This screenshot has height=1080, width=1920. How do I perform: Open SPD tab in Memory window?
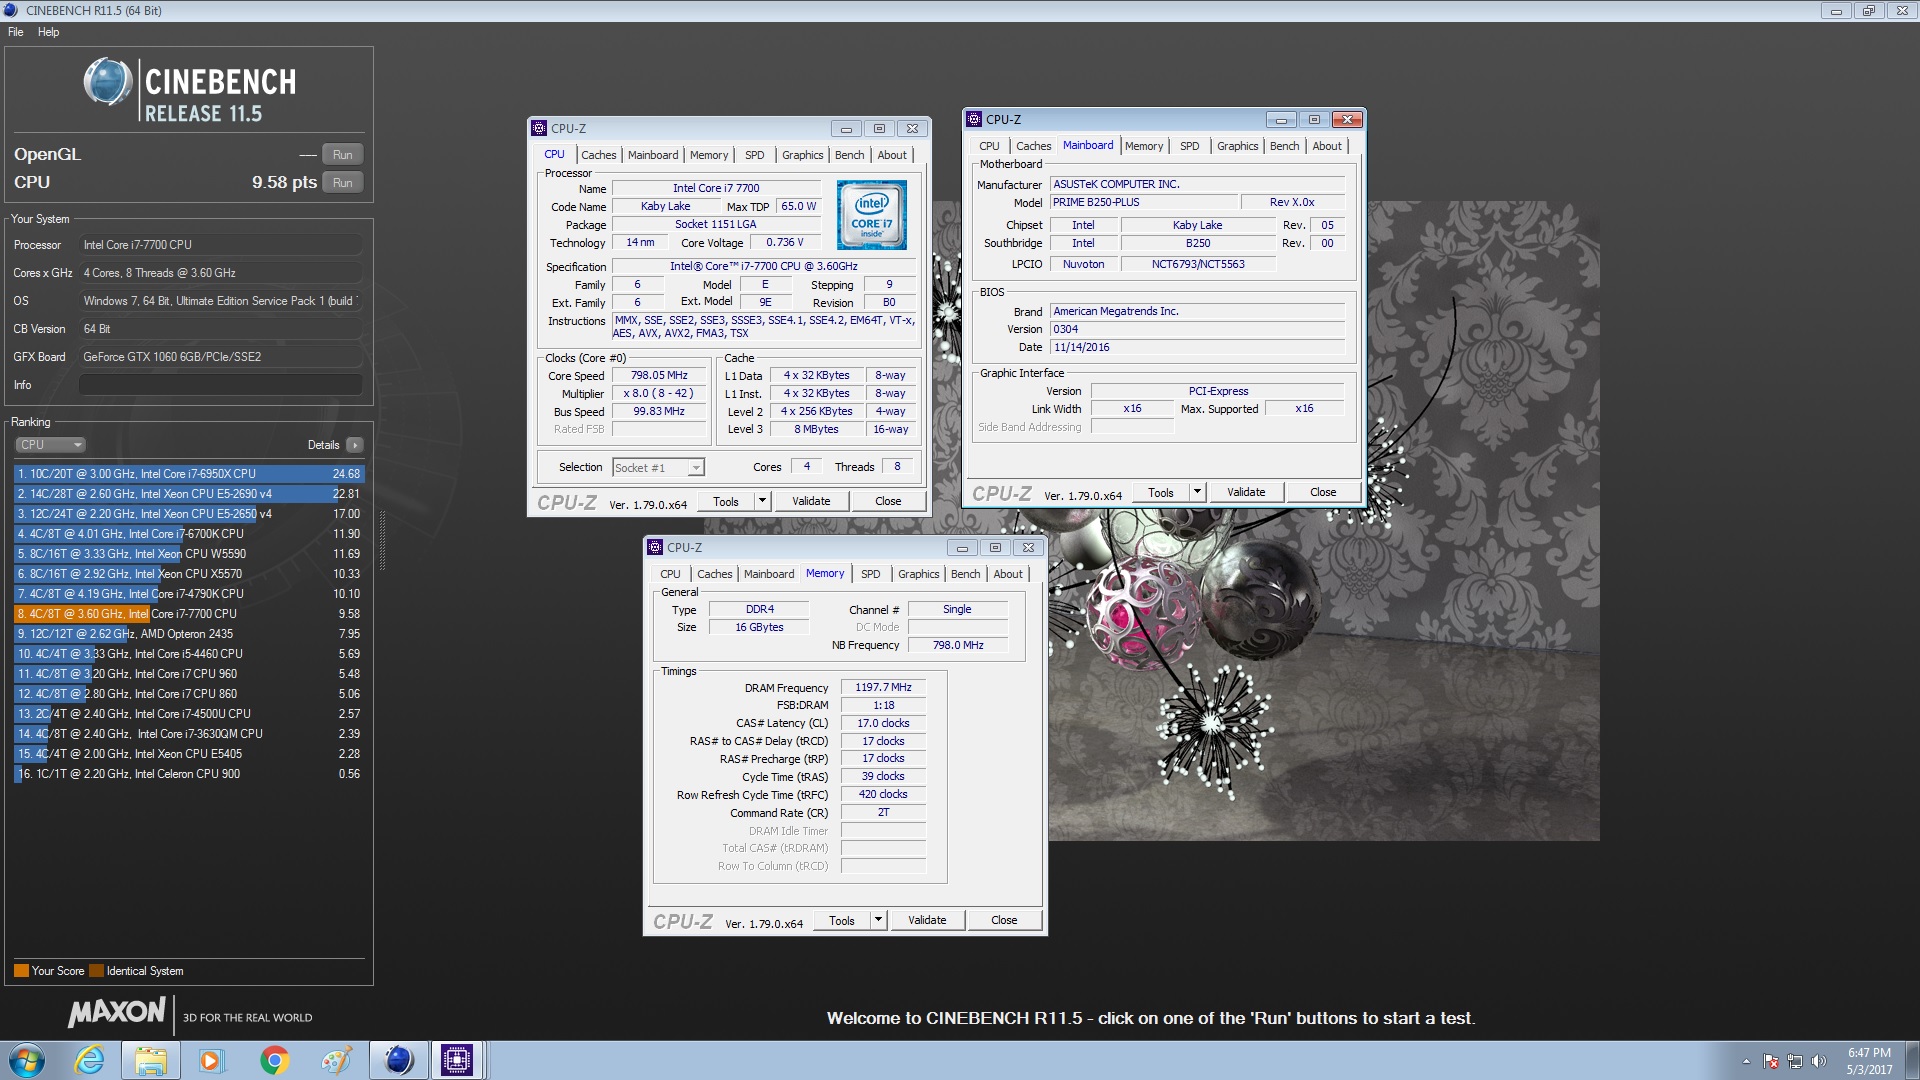coord(870,574)
